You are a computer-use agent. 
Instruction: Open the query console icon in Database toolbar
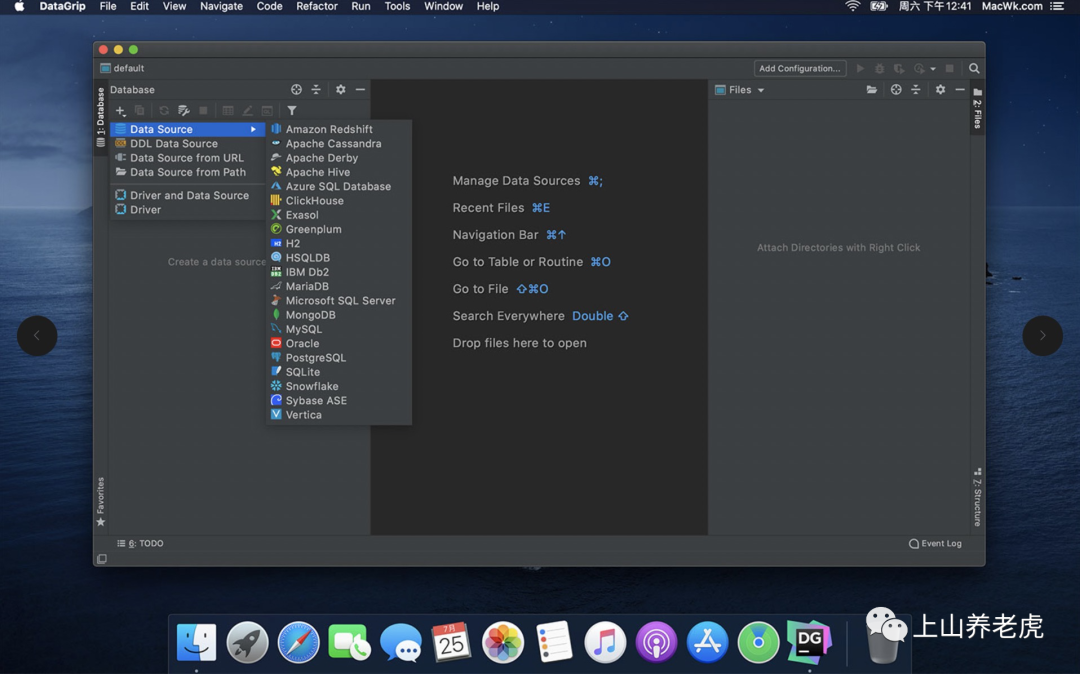(x=267, y=110)
